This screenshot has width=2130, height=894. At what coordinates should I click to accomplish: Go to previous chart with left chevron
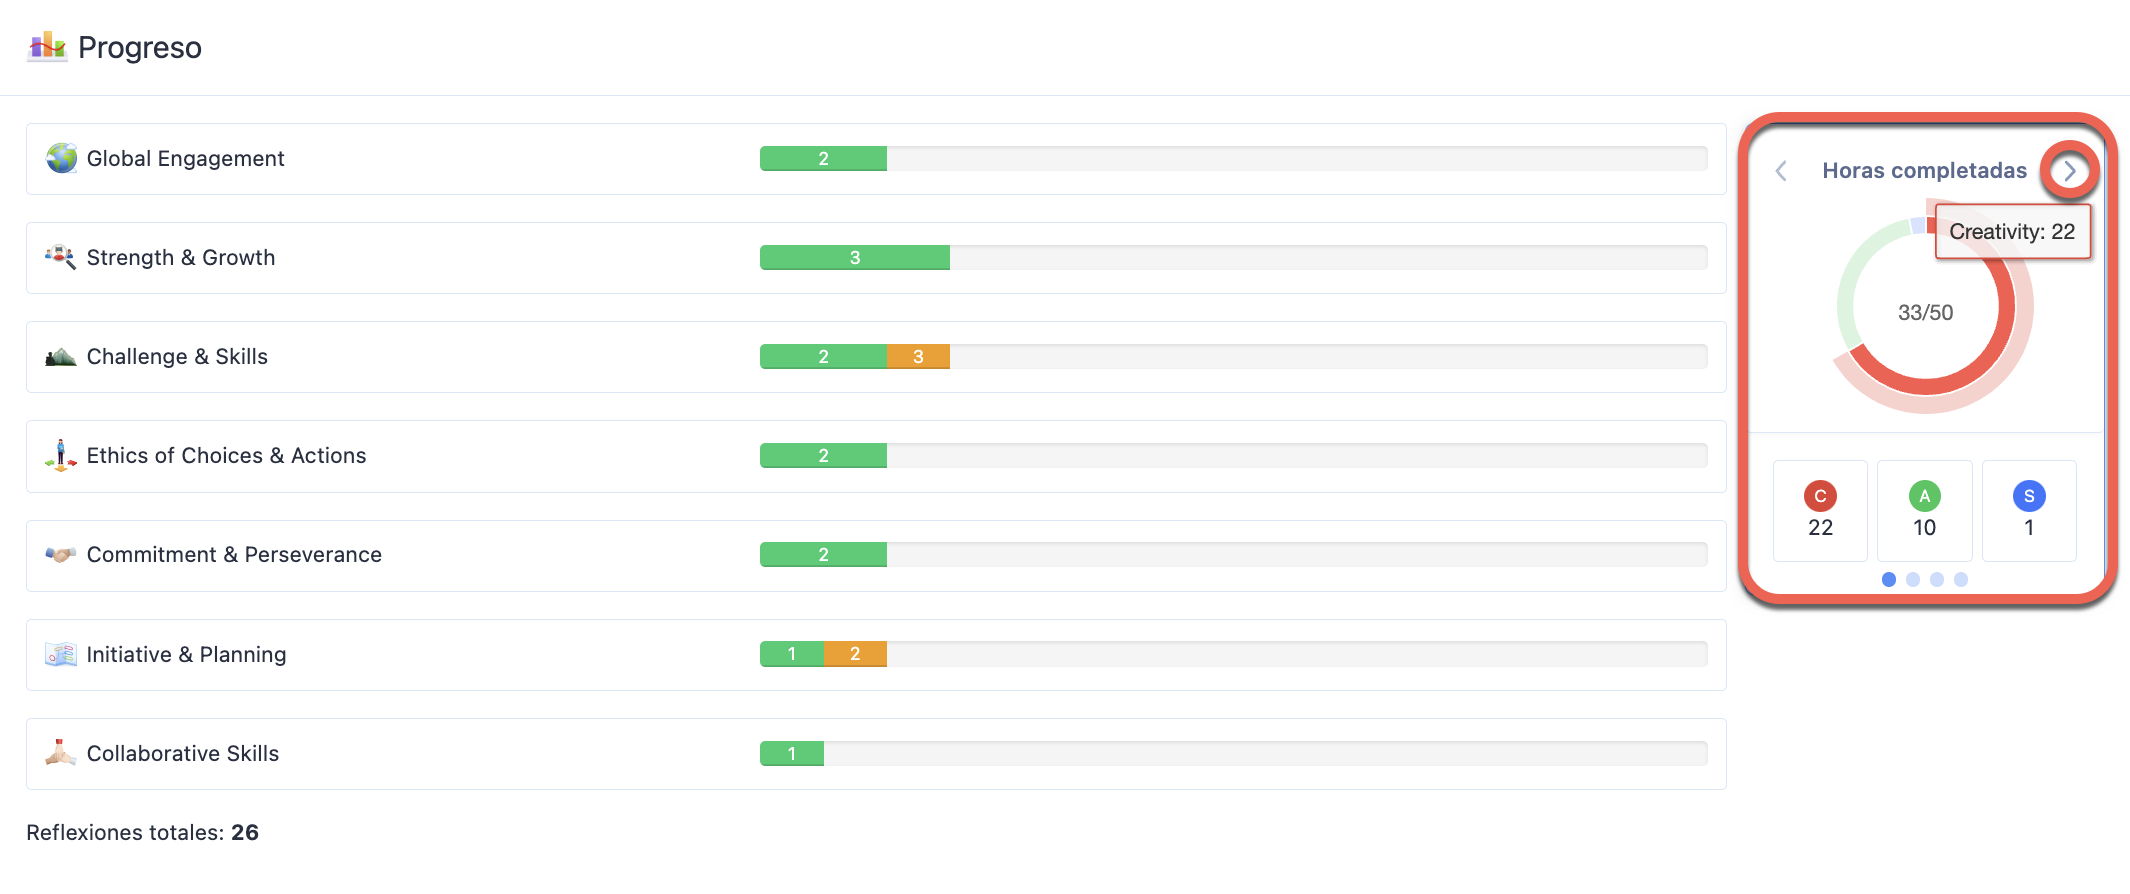click(x=1781, y=171)
